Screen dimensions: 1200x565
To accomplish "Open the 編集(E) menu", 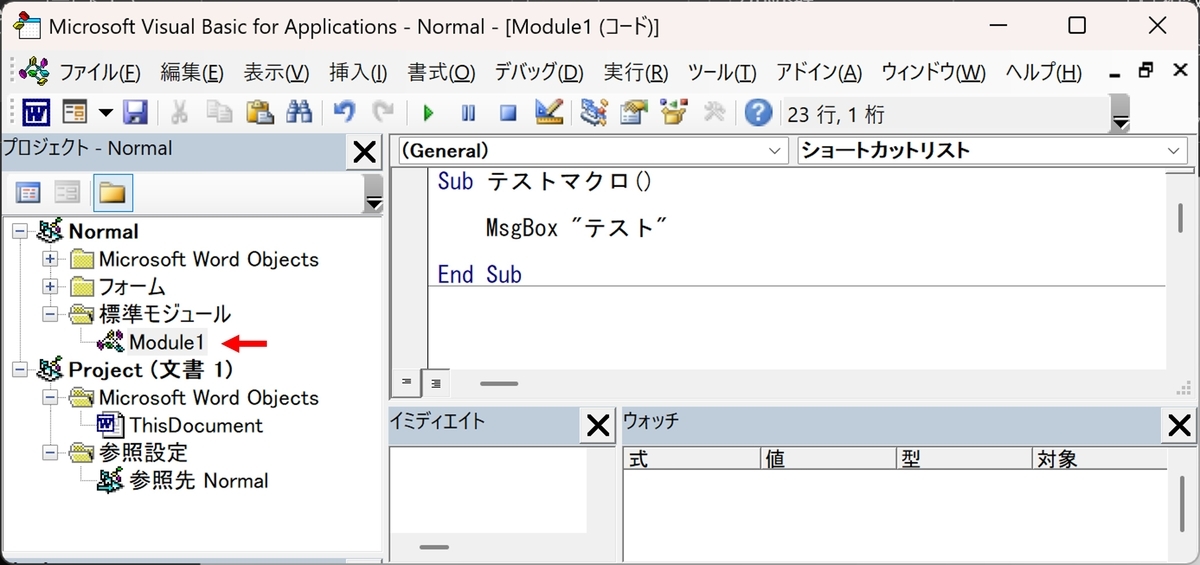I will click(x=192, y=72).
